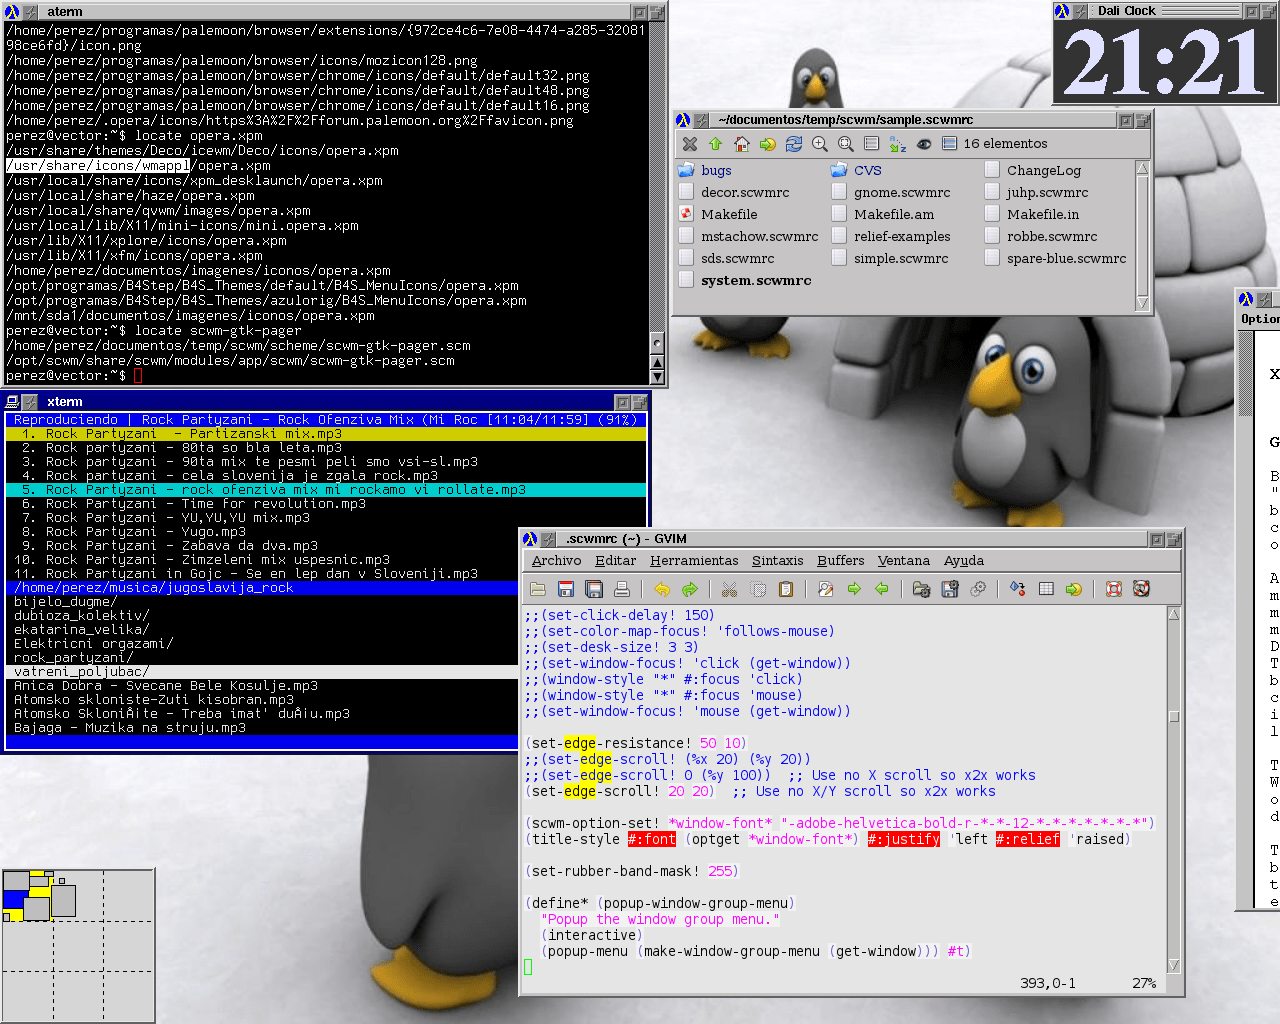Refresh the file manager listing
1280x1024 pixels.
[x=794, y=144]
